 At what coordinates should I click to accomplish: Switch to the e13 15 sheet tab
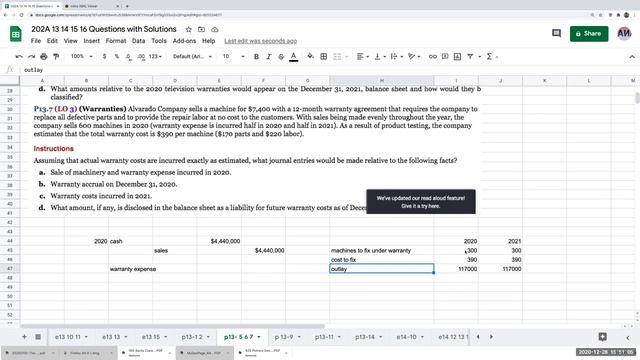(154, 337)
